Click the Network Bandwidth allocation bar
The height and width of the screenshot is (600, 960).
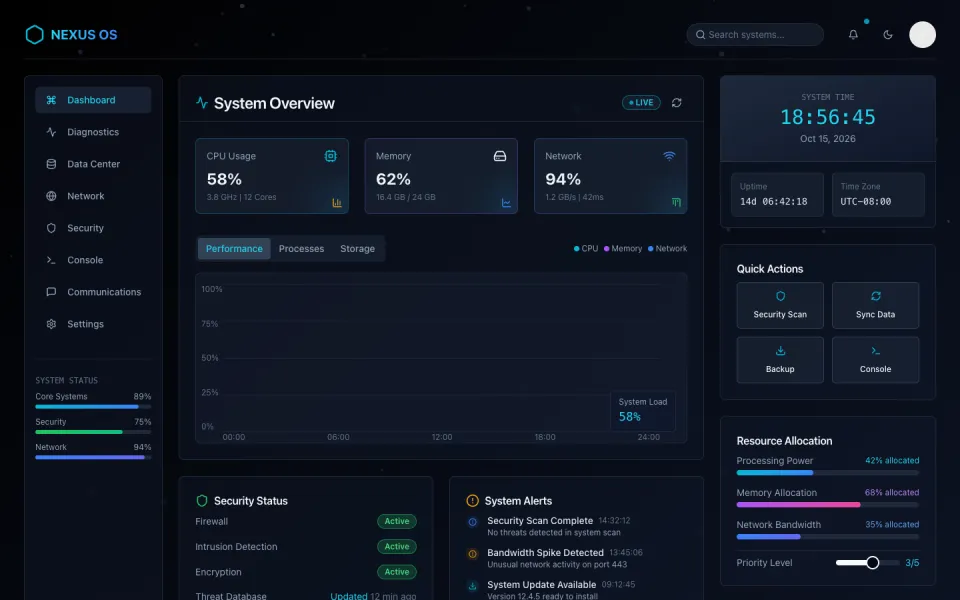[828, 536]
